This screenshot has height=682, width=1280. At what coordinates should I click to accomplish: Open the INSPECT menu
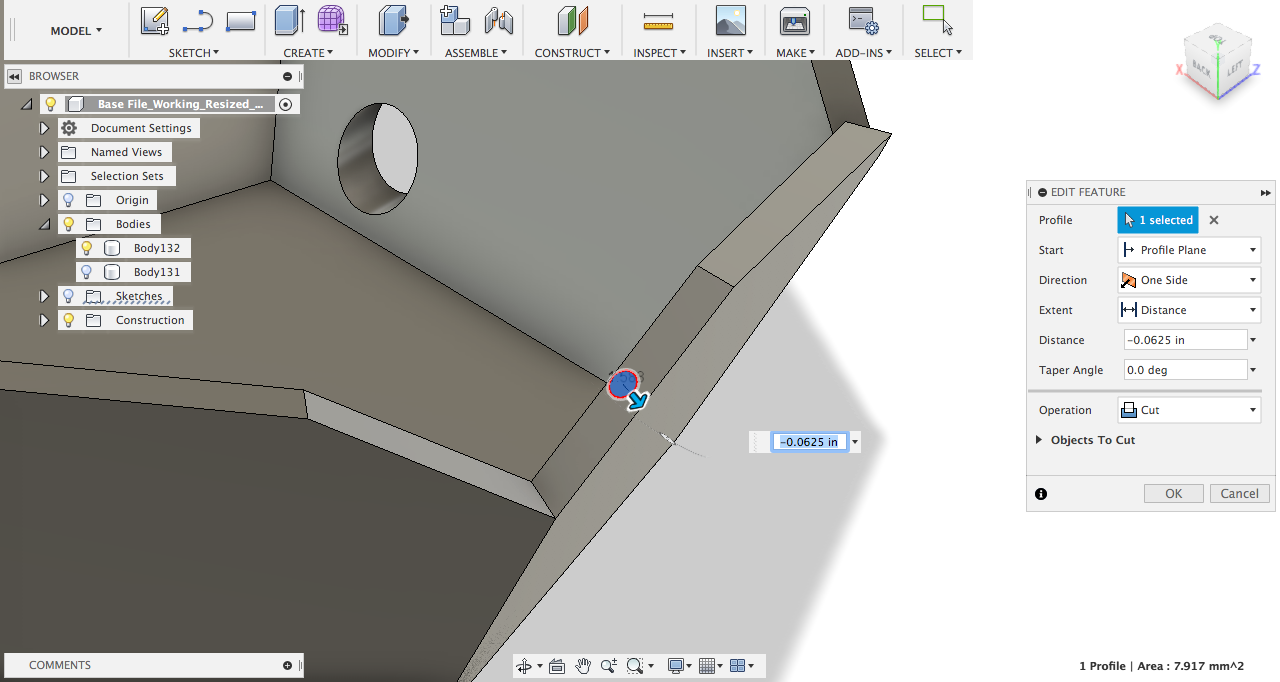coord(659,53)
